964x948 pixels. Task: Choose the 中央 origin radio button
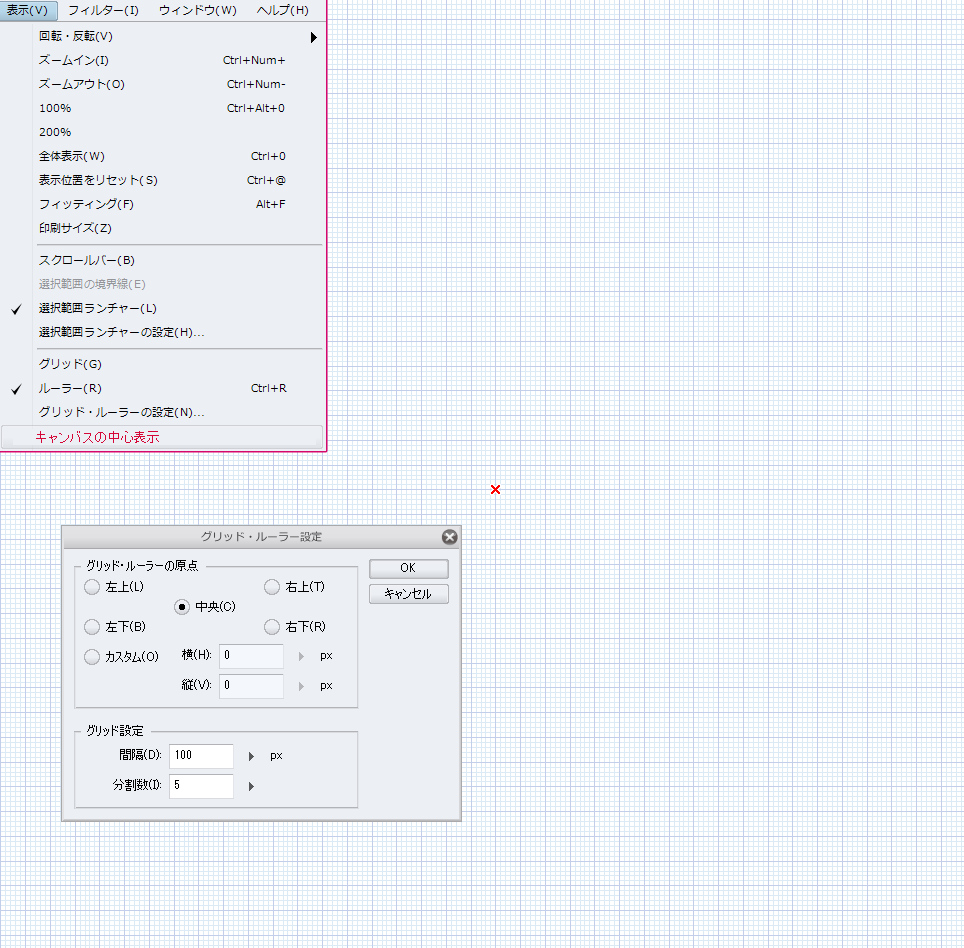tap(182, 607)
